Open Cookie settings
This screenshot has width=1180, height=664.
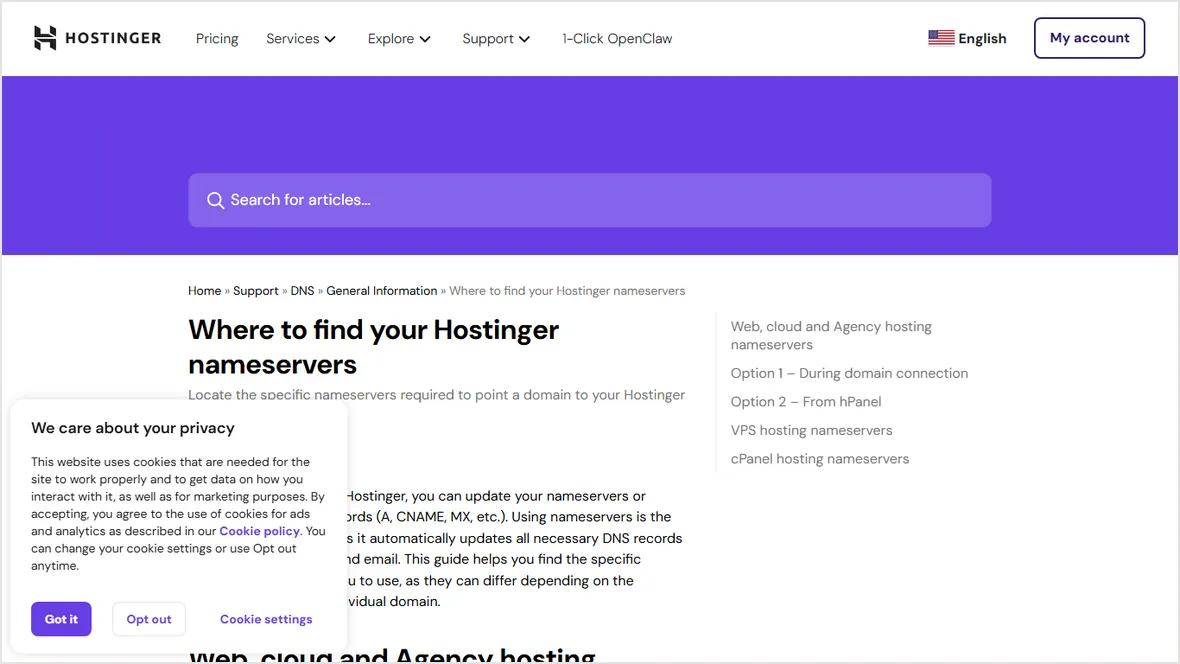[x=266, y=619]
